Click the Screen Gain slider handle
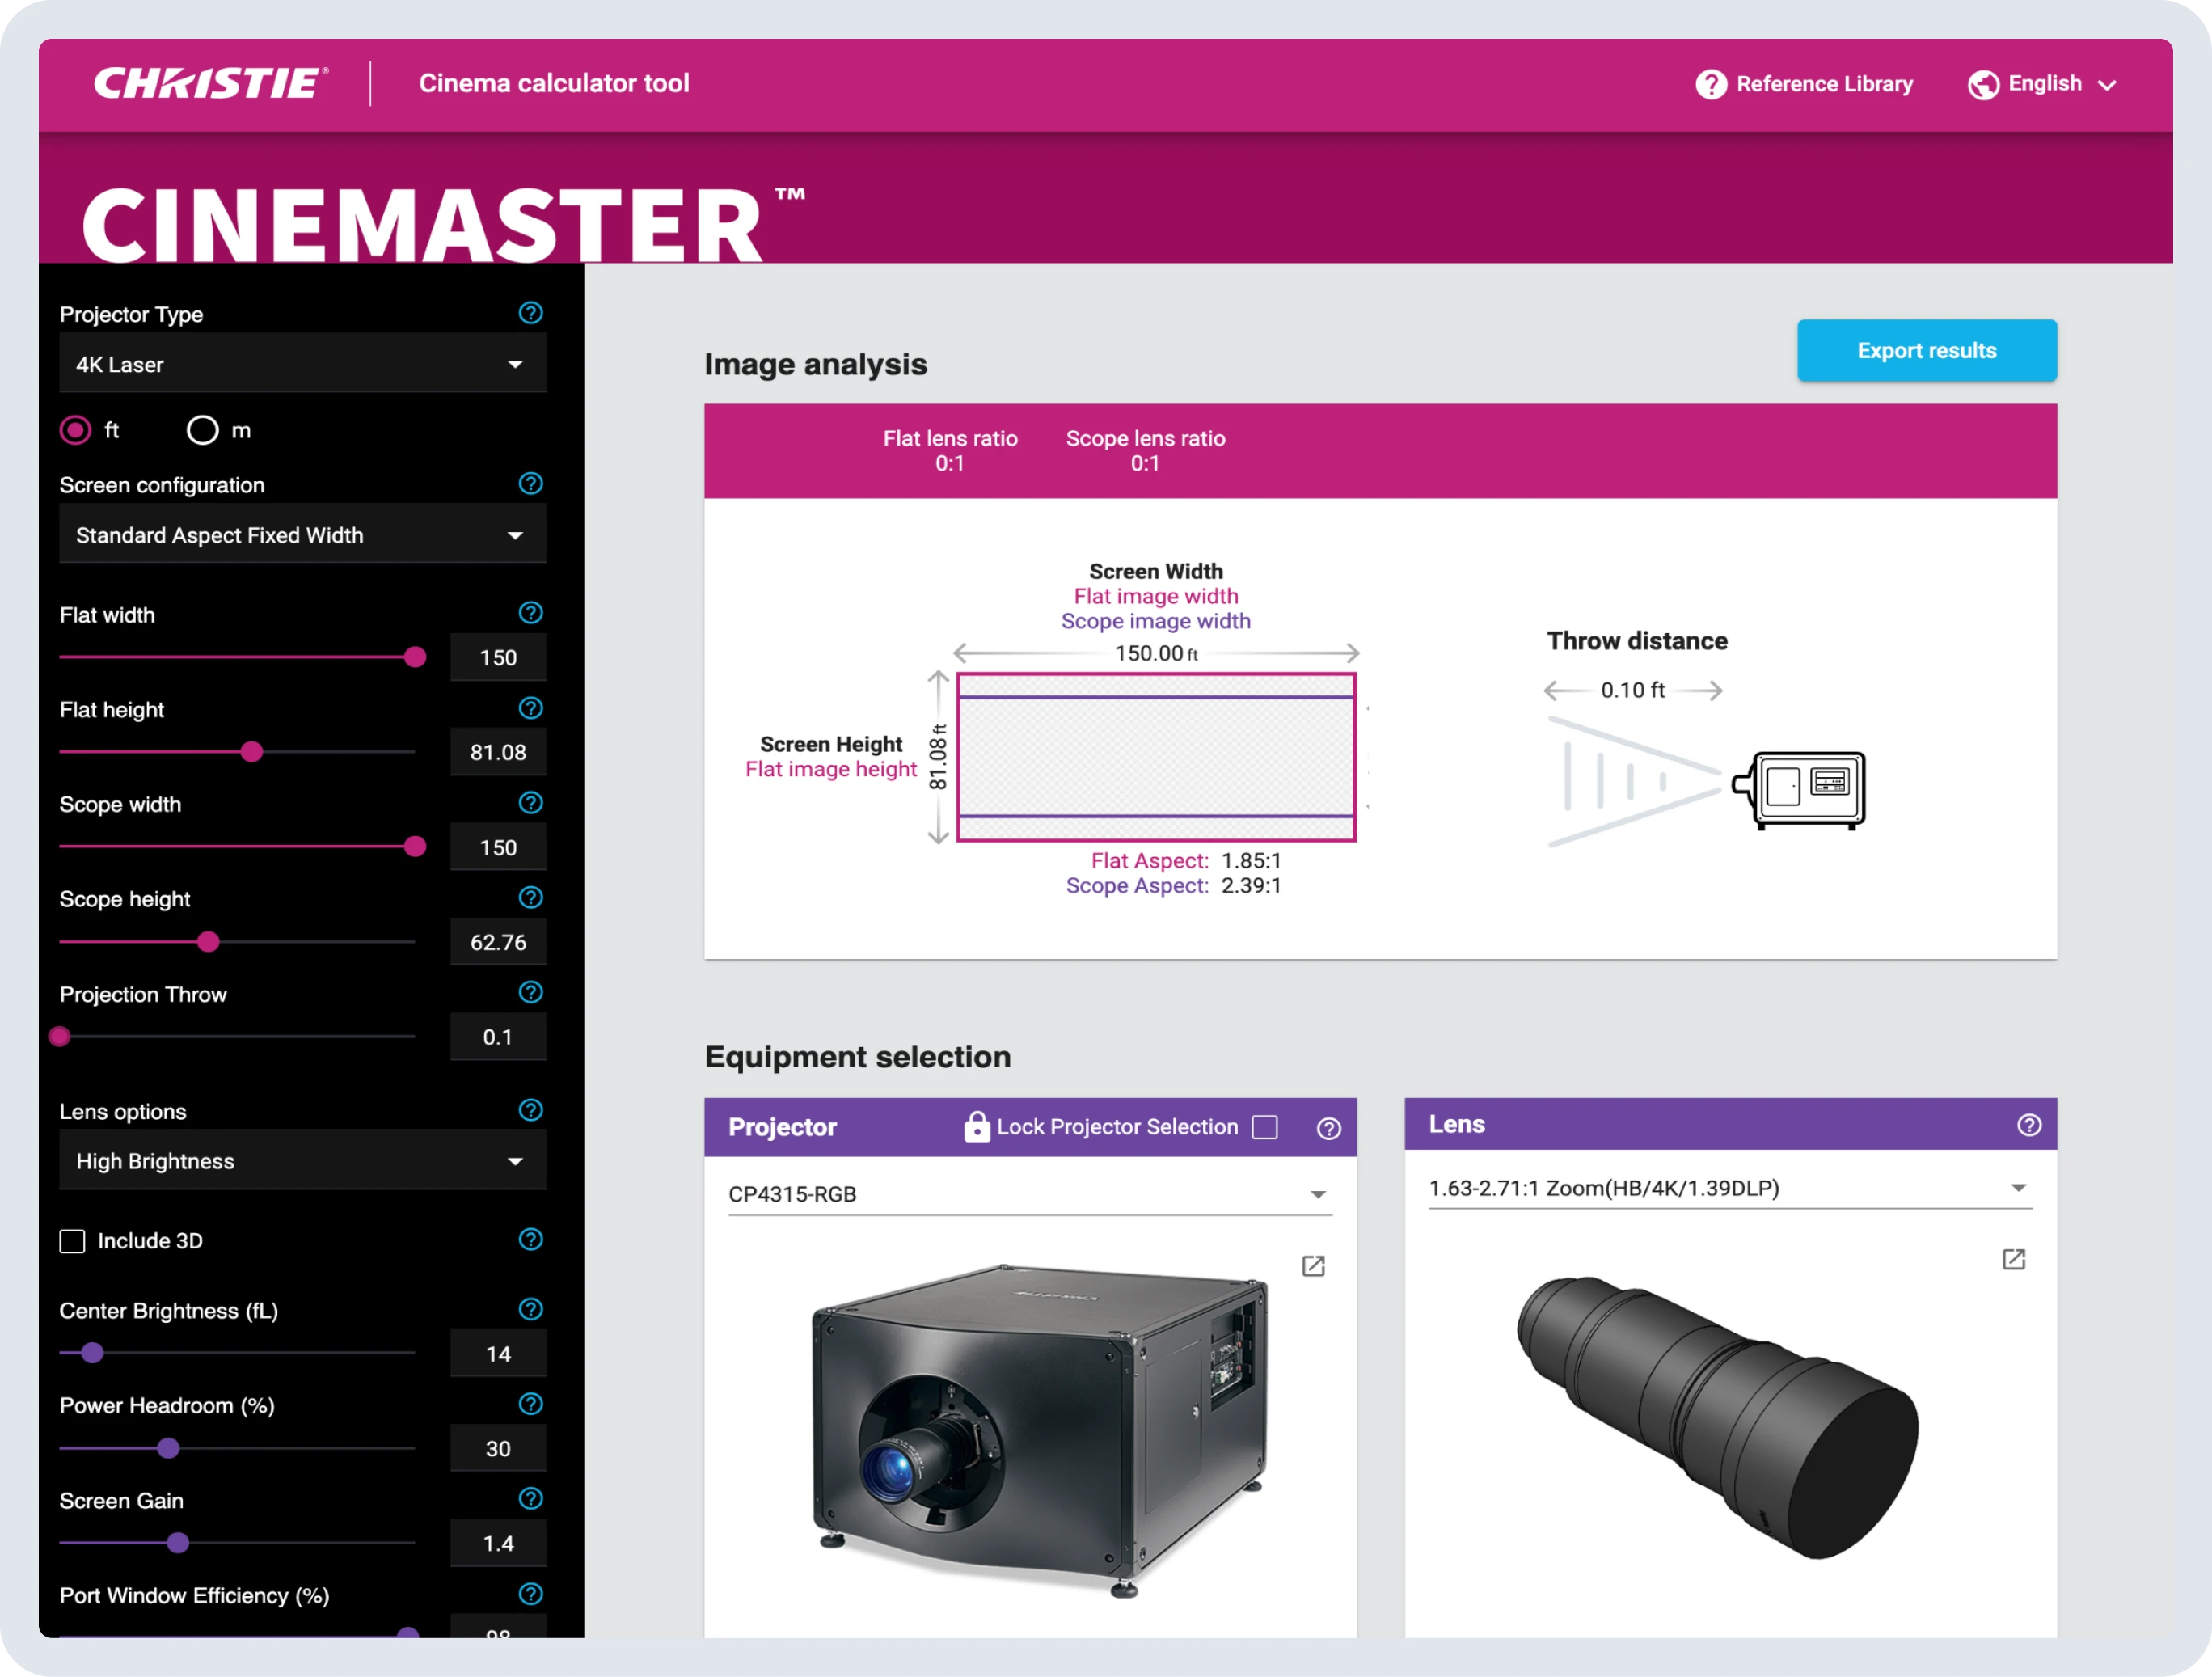 click(x=177, y=1543)
